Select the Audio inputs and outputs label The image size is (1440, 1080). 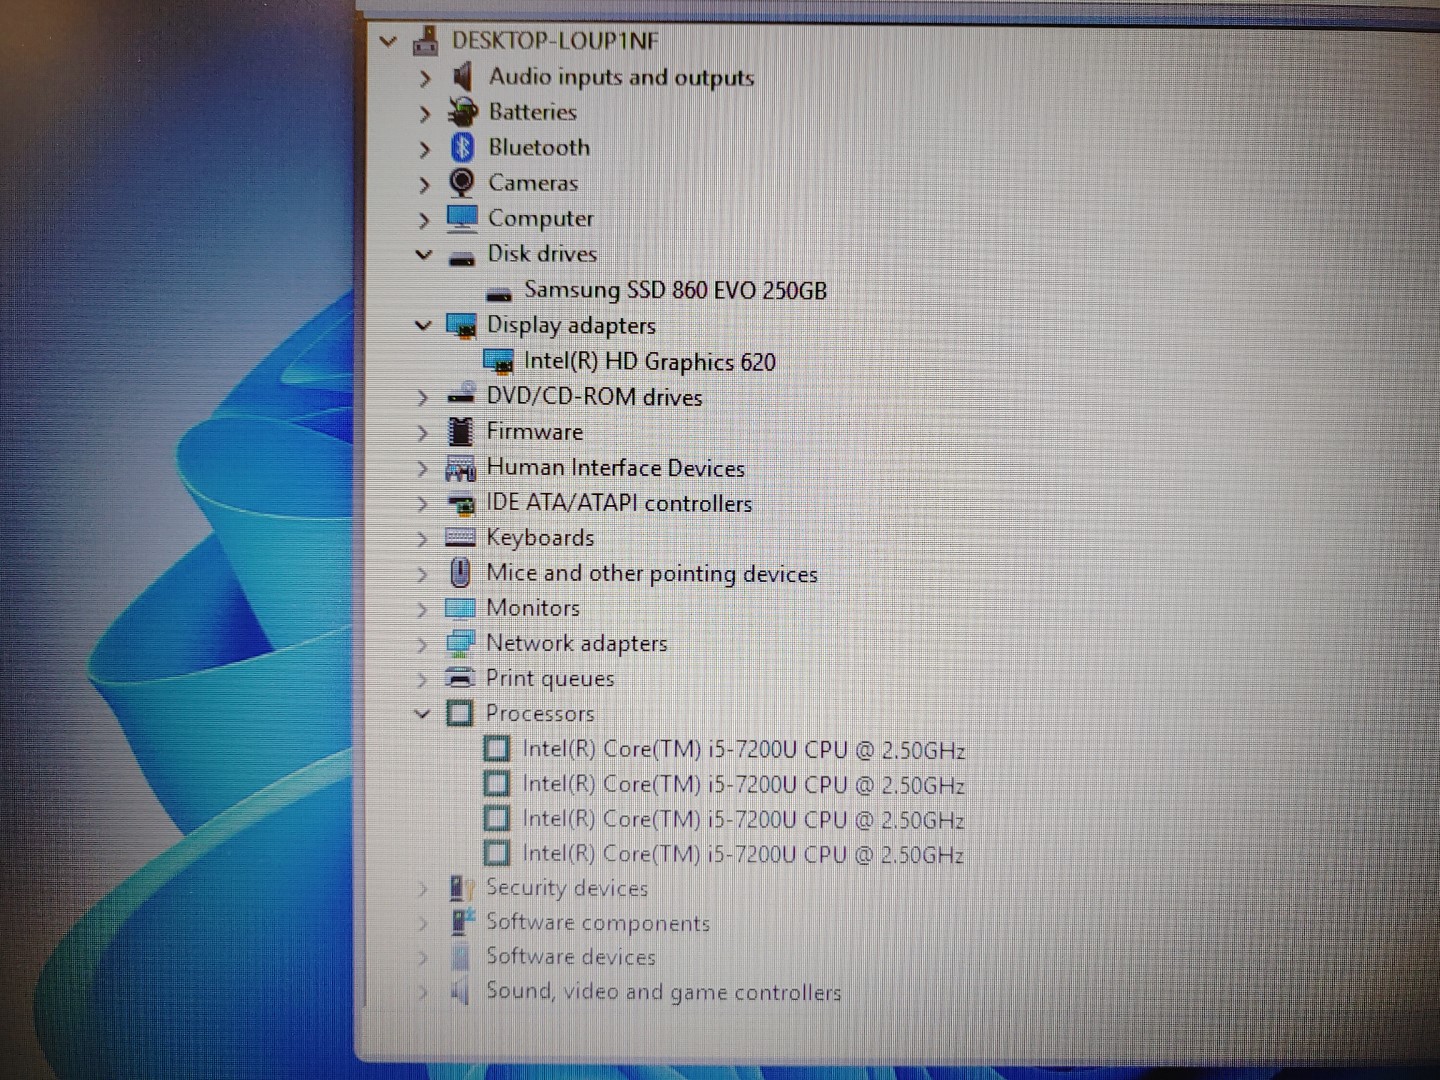coord(622,77)
